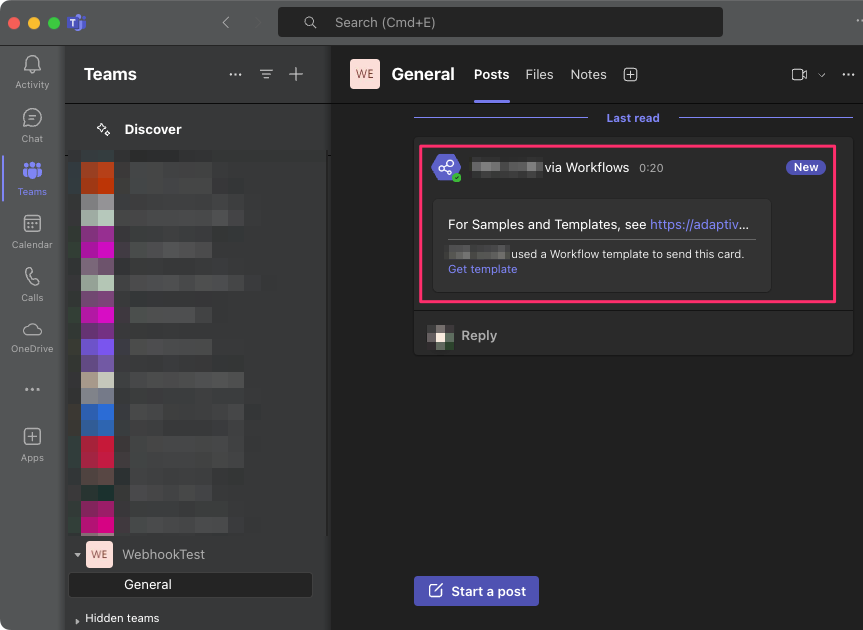Click the 0:20 message timestamp
Screen dimensions: 863x630
coord(651,168)
